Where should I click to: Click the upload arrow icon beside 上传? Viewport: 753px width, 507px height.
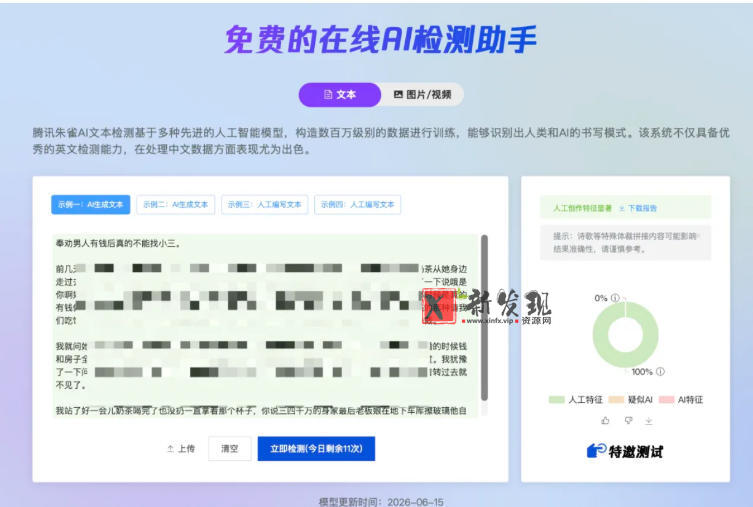[x=170, y=448]
